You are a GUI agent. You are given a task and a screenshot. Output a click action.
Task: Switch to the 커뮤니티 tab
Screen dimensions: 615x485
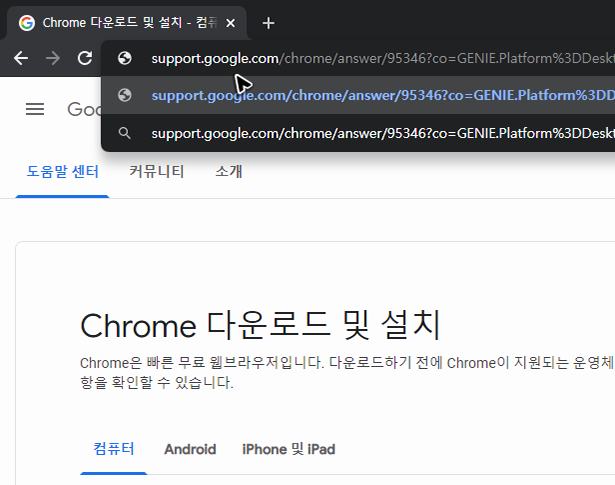pyautogui.click(x=156, y=172)
